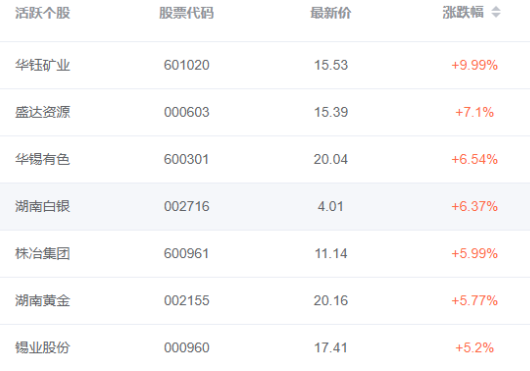Viewport: 530px width, 371px height.
Task: Select stock code 600961
Action: (187, 253)
